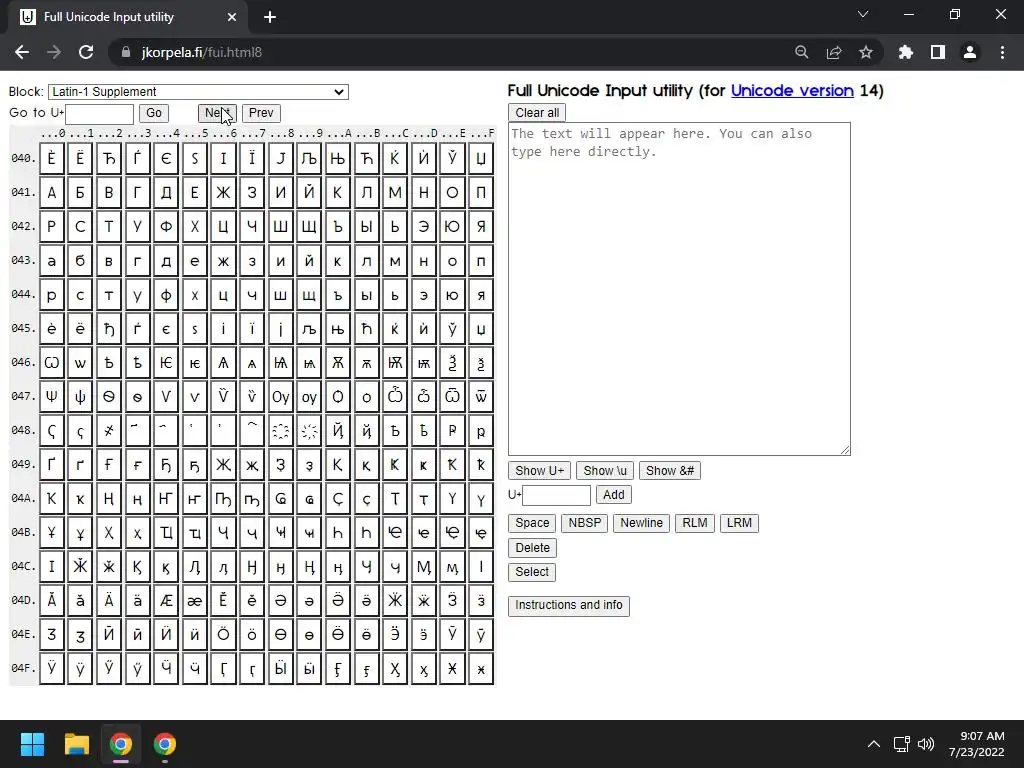Click the Show &# button
1024x768 pixels.
(x=669, y=471)
